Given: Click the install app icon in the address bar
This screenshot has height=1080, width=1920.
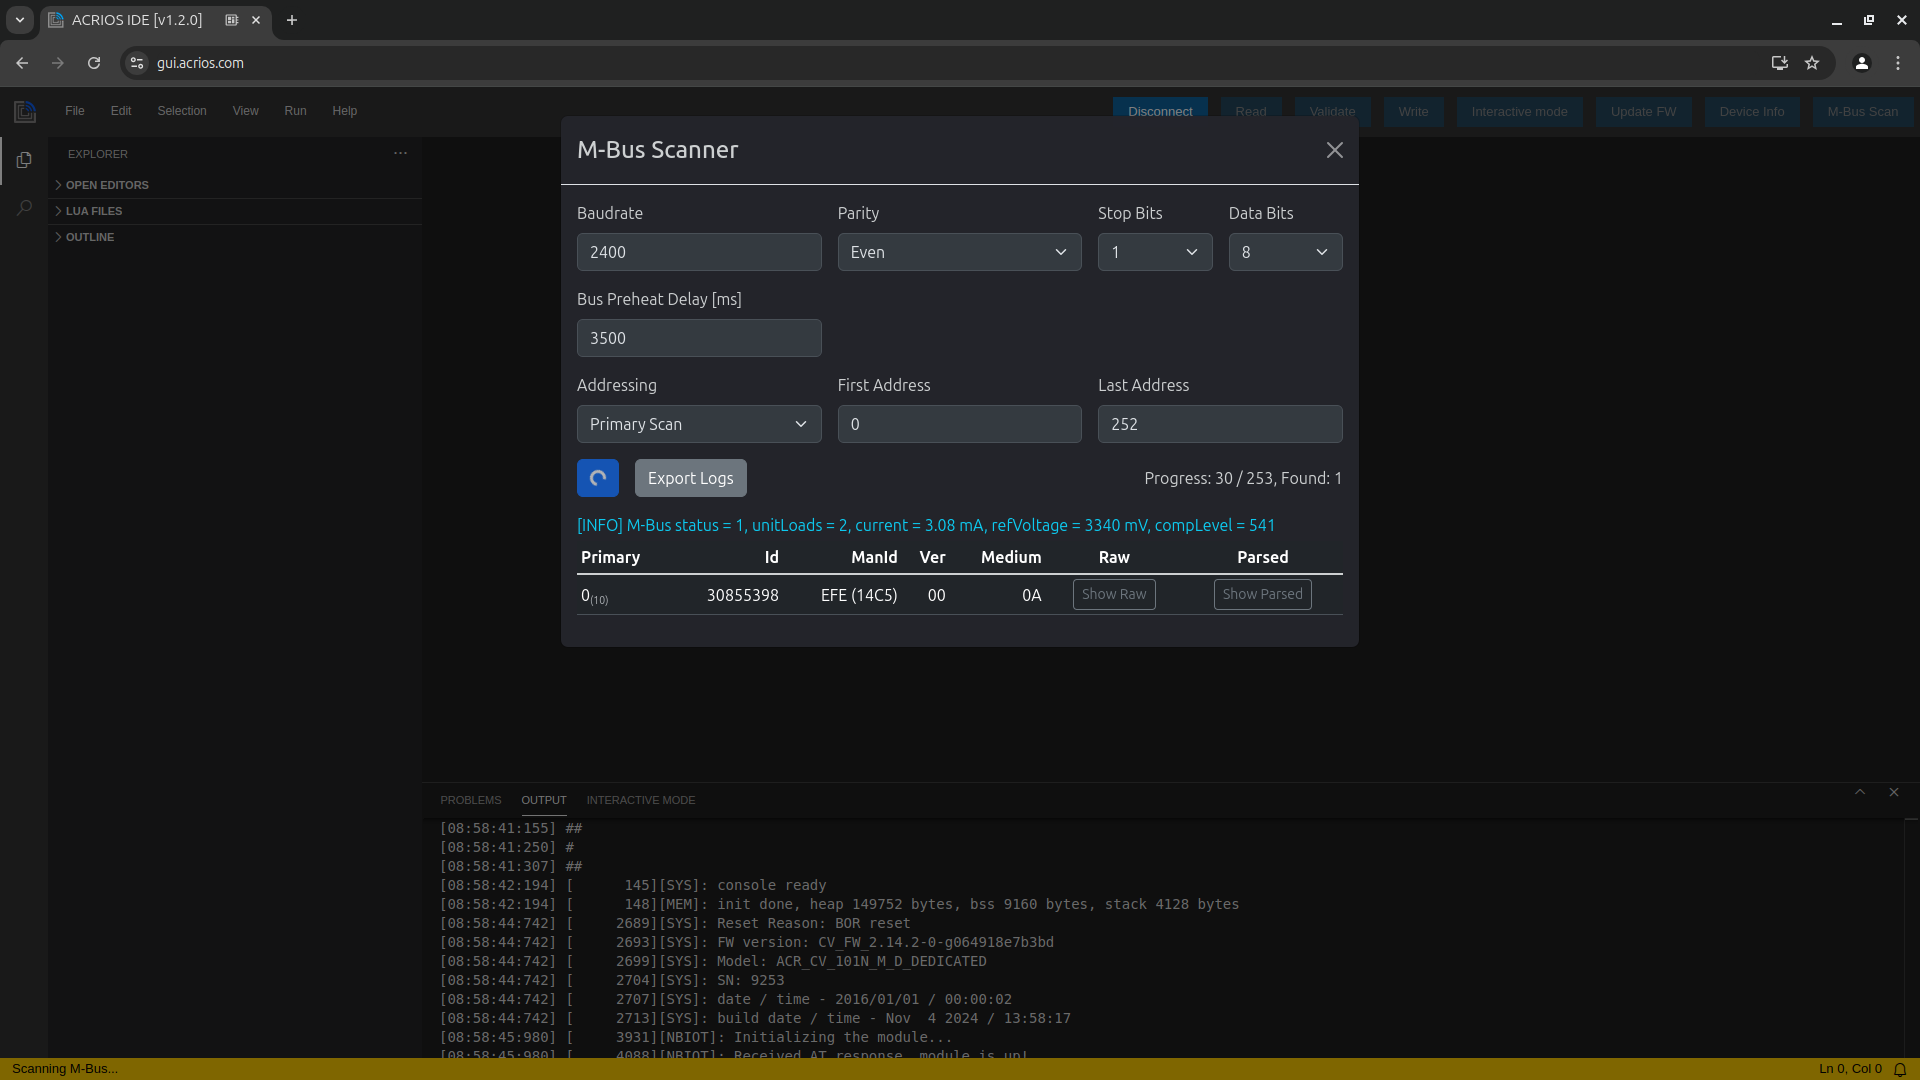Looking at the screenshot, I should point(1779,62).
